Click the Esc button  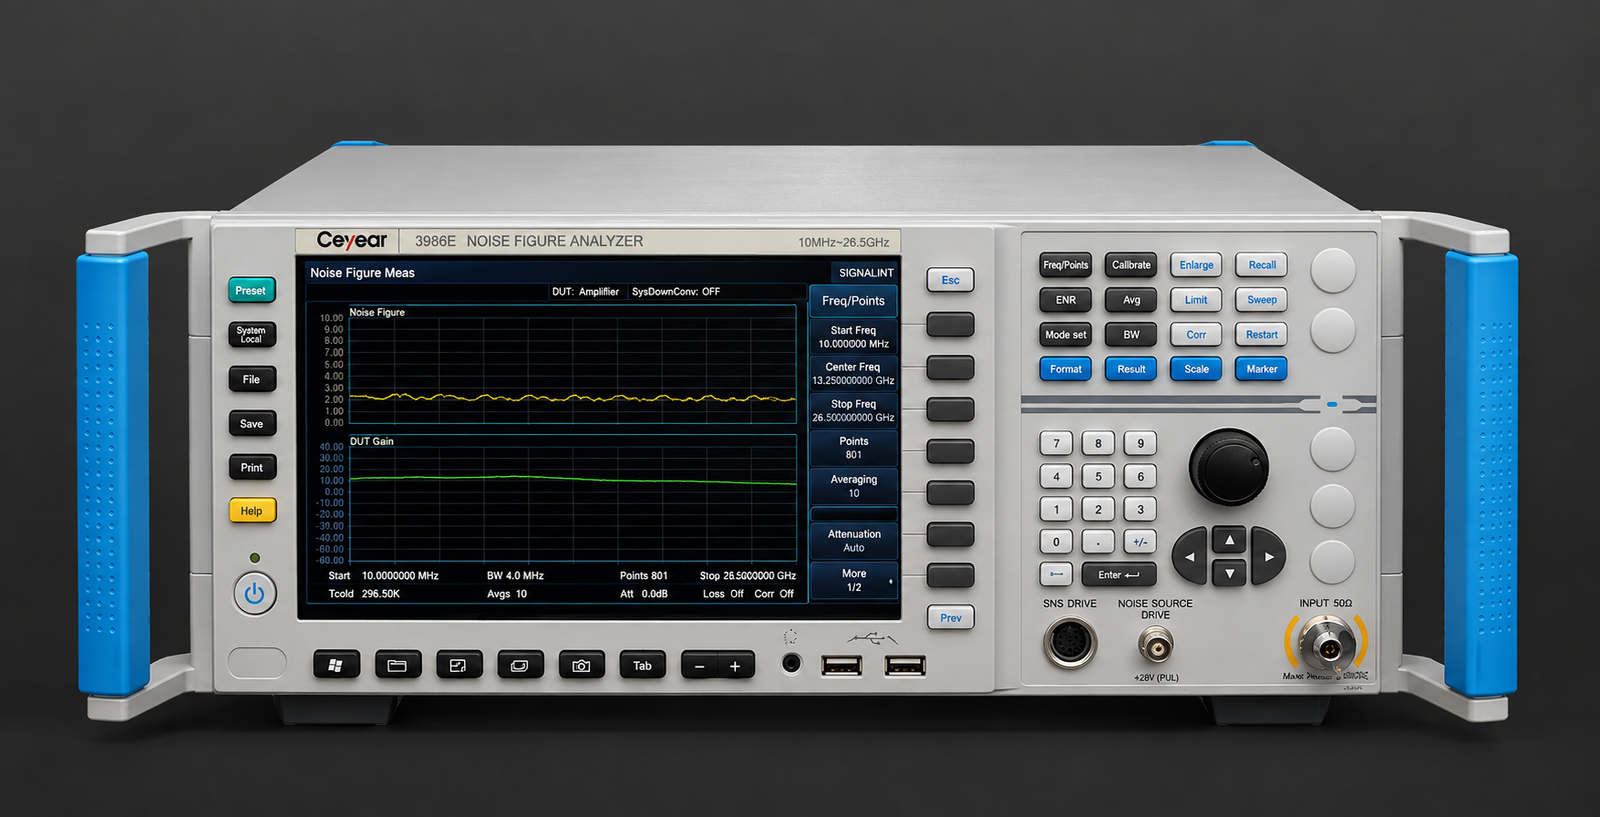coord(950,280)
